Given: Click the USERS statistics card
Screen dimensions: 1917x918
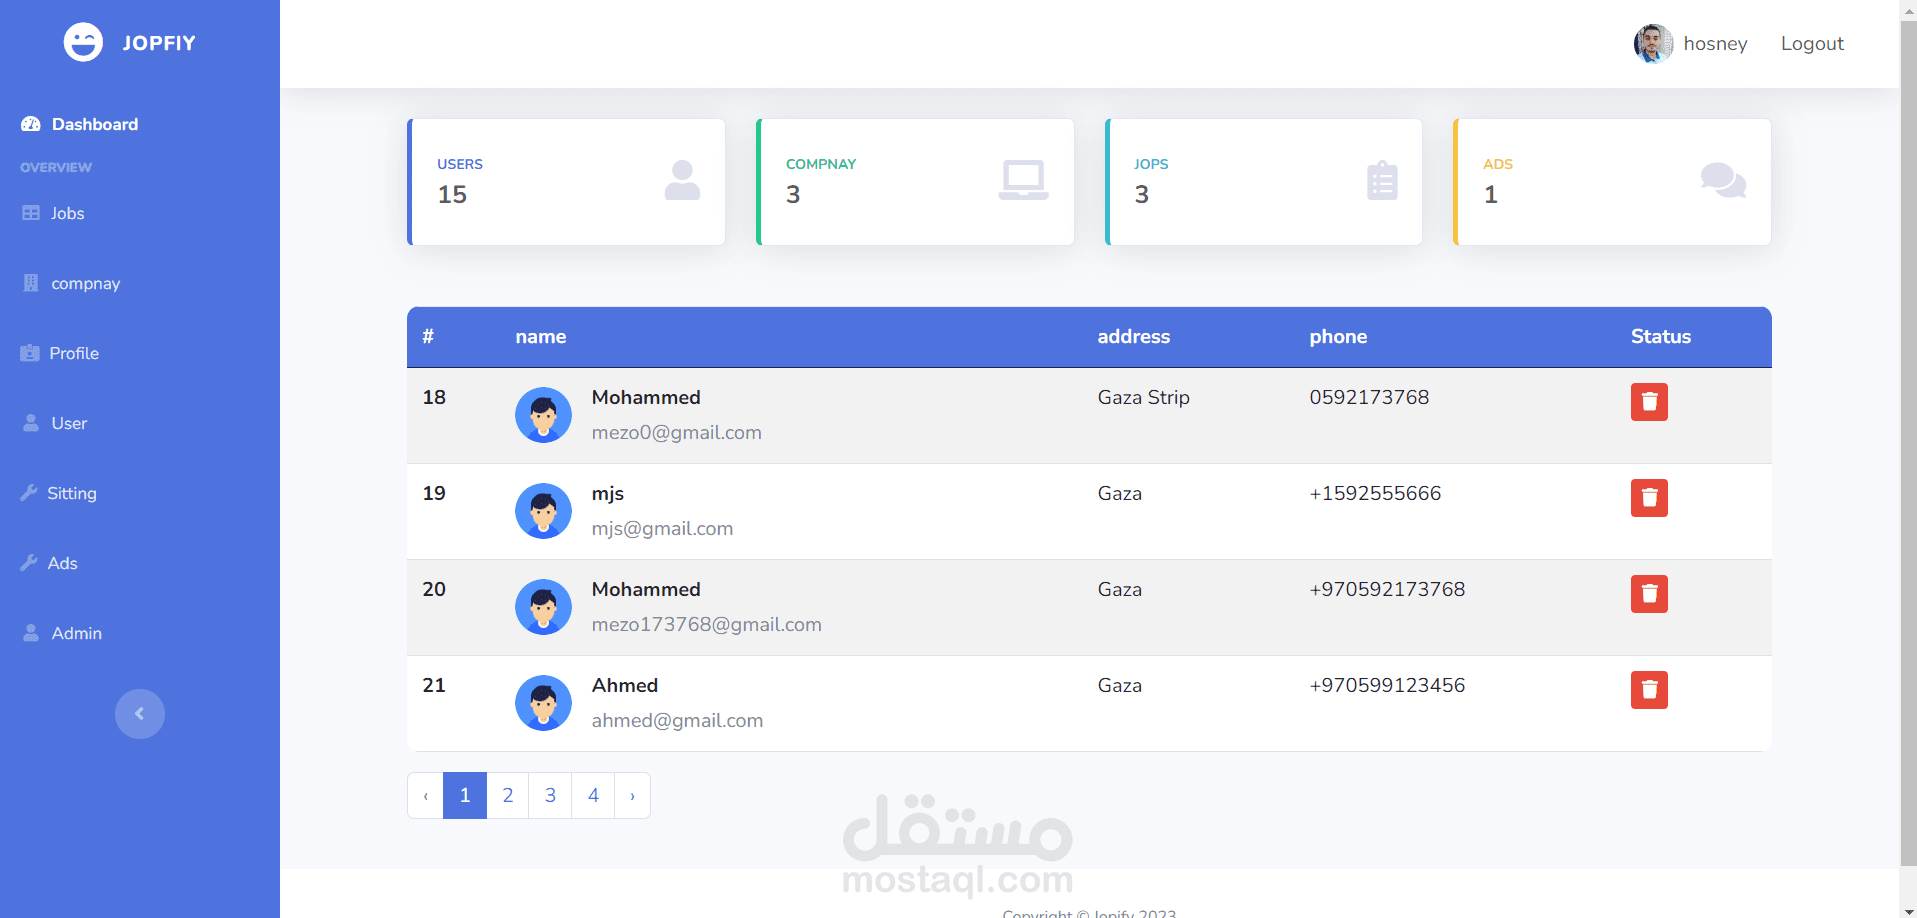Looking at the screenshot, I should [566, 181].
